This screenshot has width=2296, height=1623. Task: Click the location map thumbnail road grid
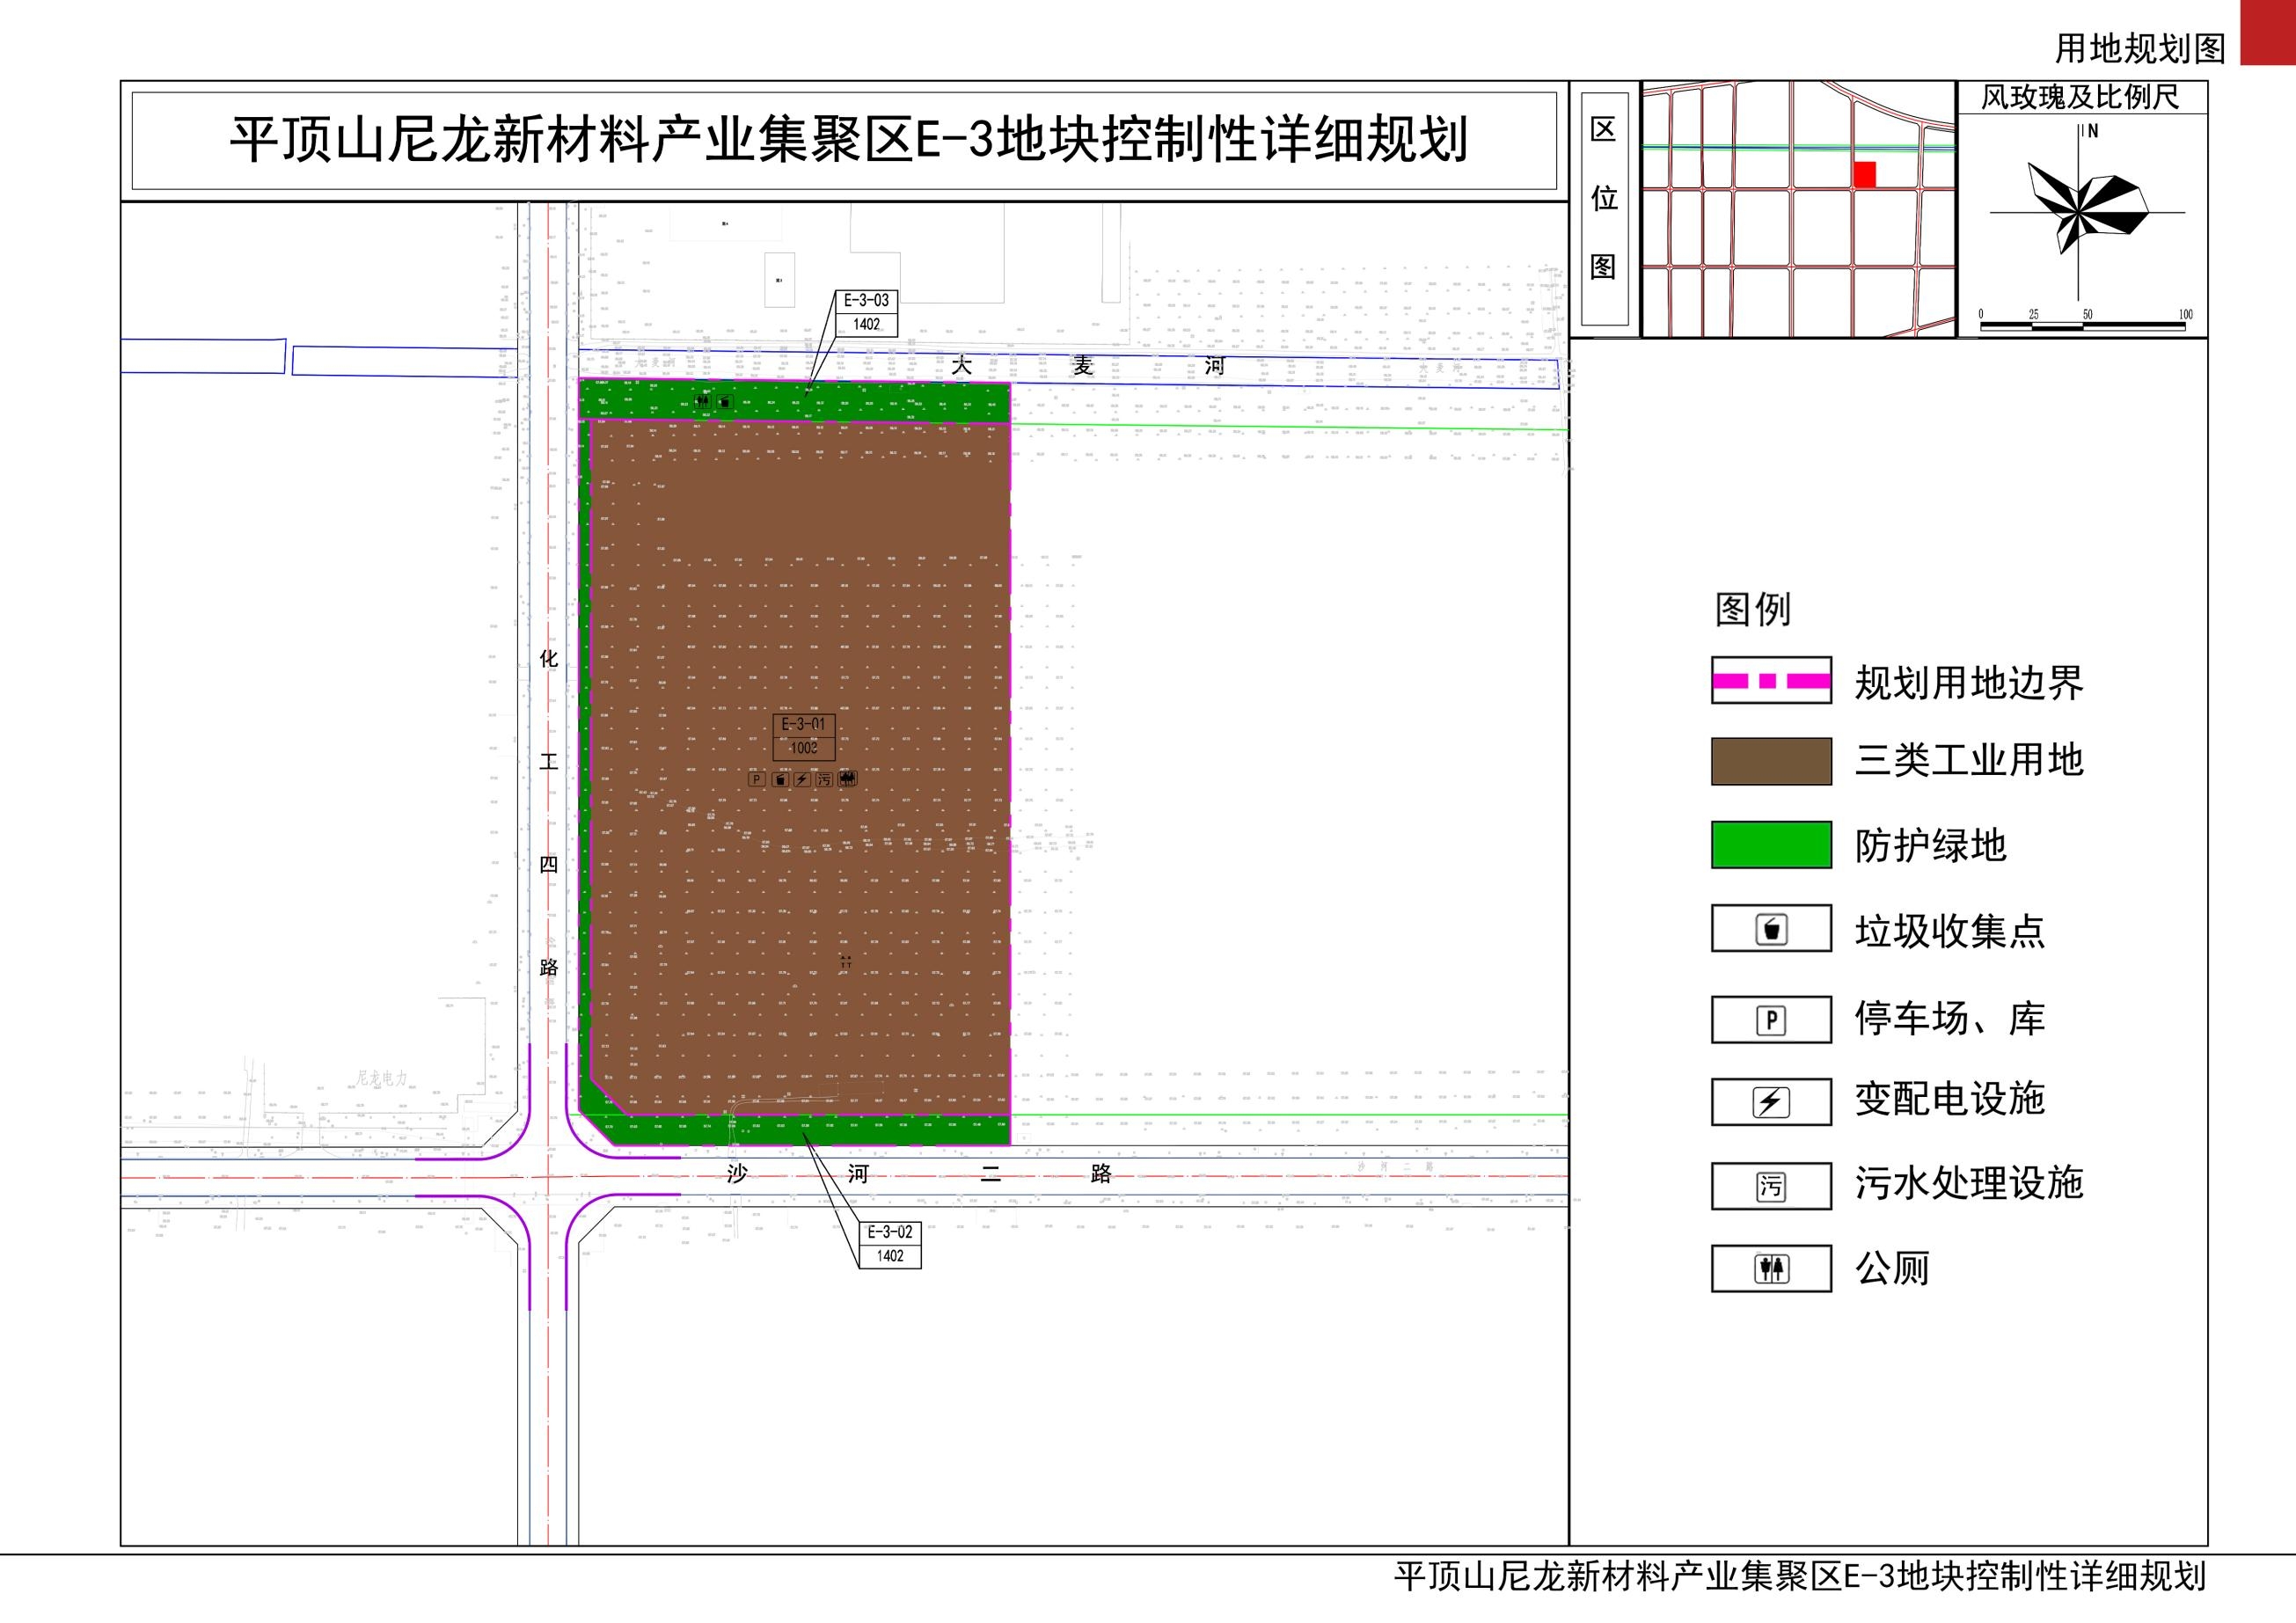pos(1798,209)
